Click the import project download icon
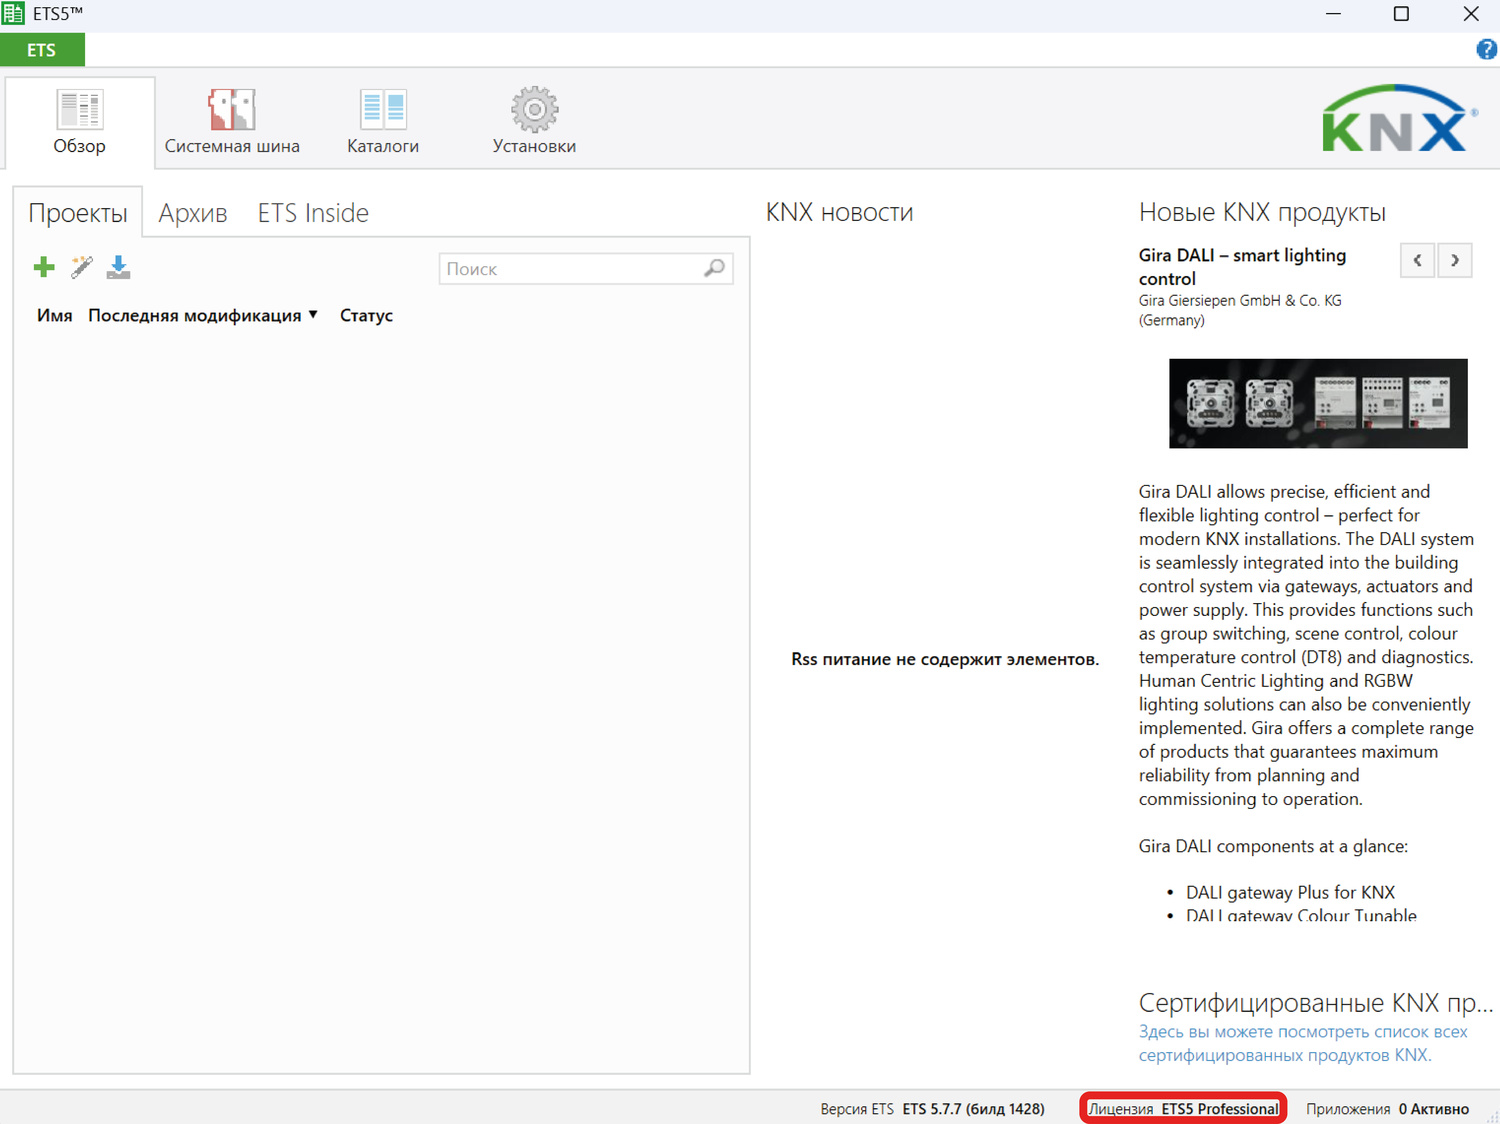Viewport: 1500px width, 1124px height. [119, 267]
